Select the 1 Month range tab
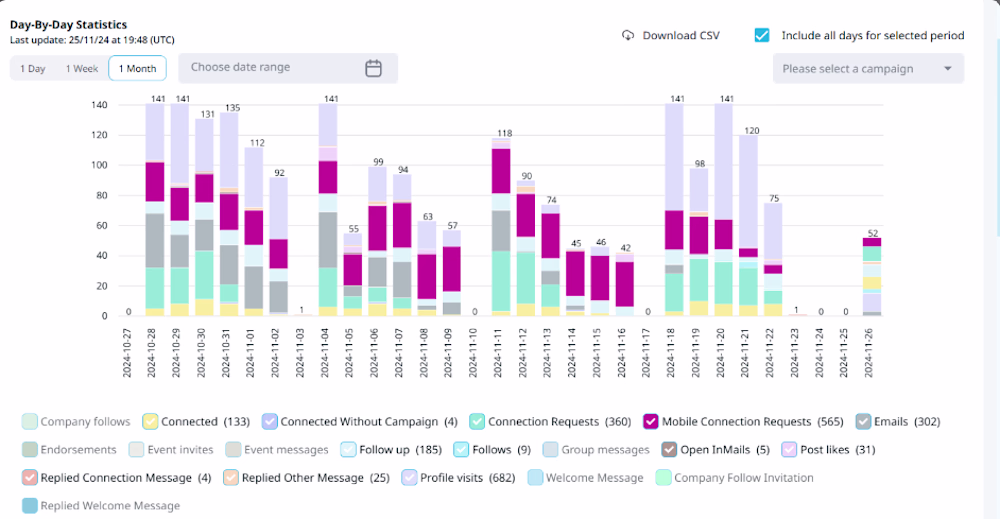The width and height of the screenshot is (1000, 519). [x=137, y=68]
